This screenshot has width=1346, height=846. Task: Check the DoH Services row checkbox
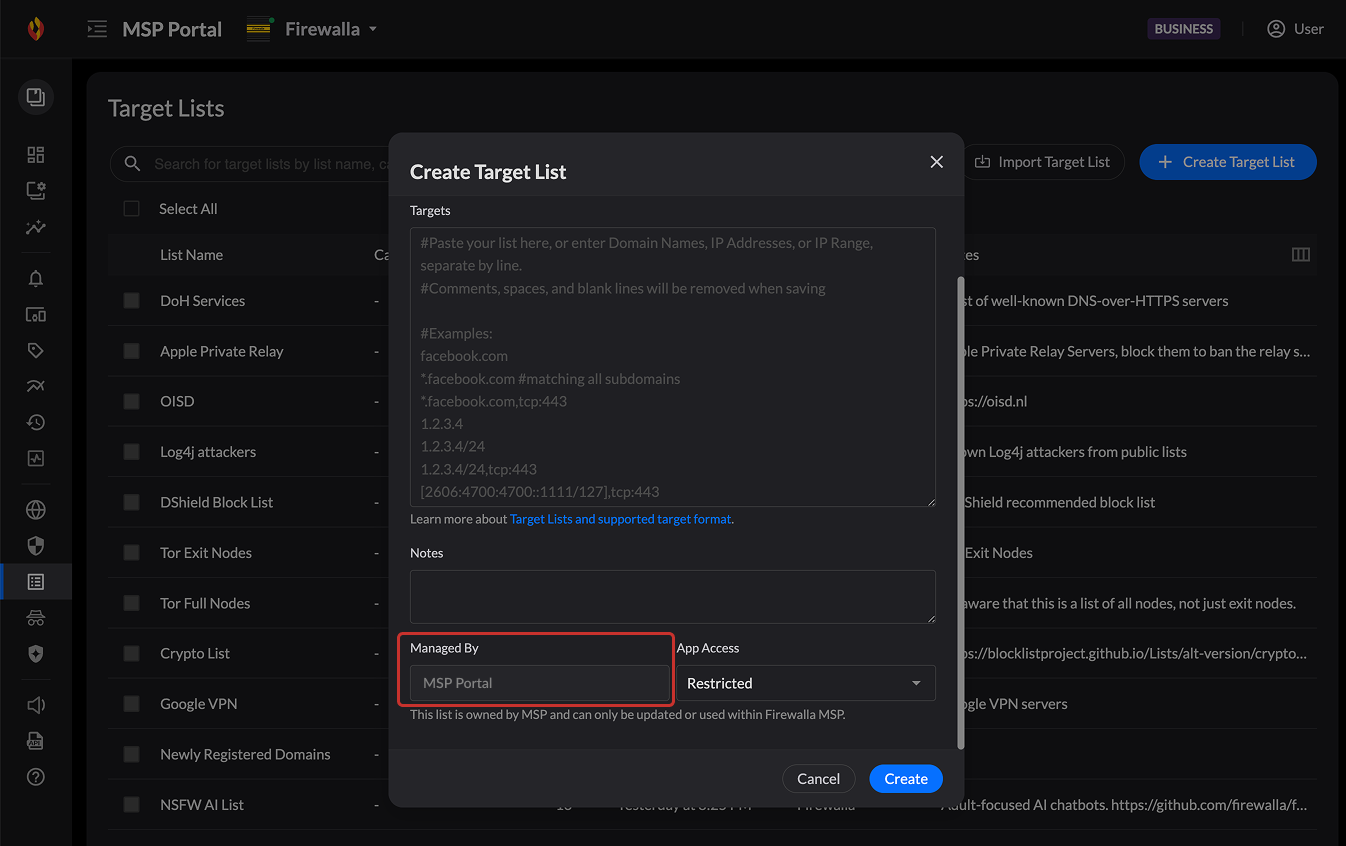click(x=132, y=301)
